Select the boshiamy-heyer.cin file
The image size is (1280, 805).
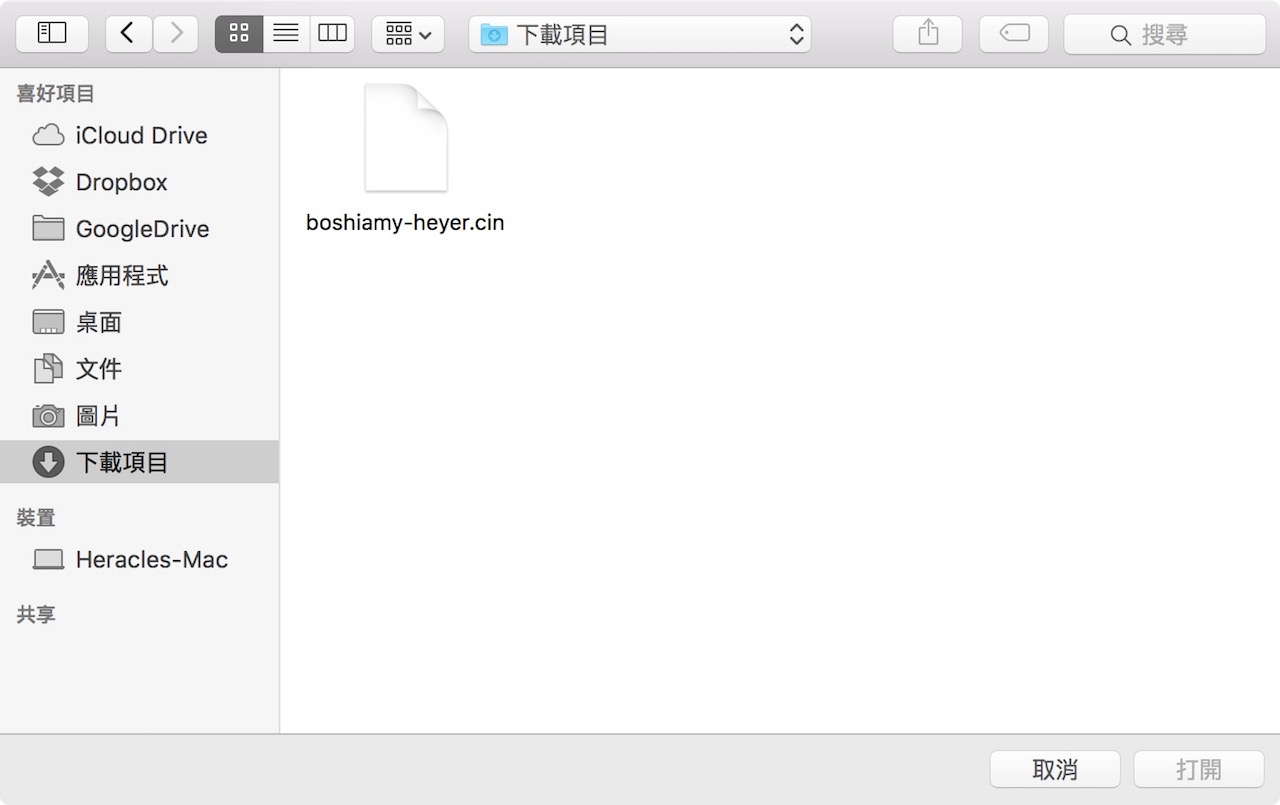405,137
